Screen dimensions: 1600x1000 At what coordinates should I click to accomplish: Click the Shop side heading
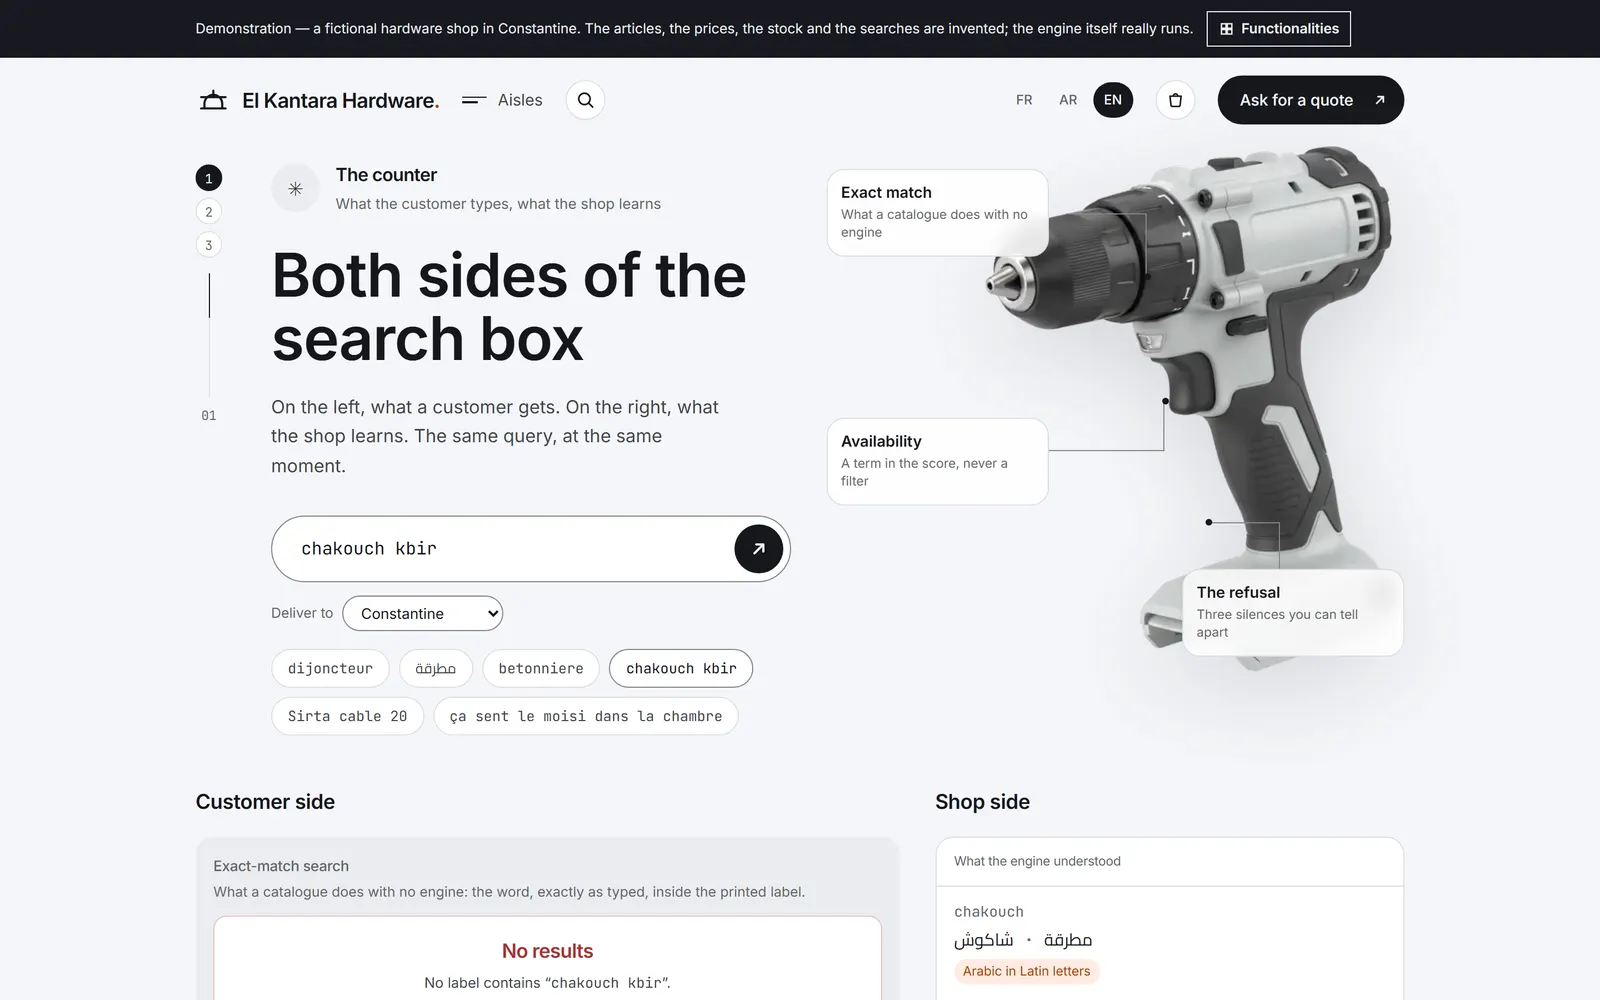pyautogui.click(x=982, y=802)
